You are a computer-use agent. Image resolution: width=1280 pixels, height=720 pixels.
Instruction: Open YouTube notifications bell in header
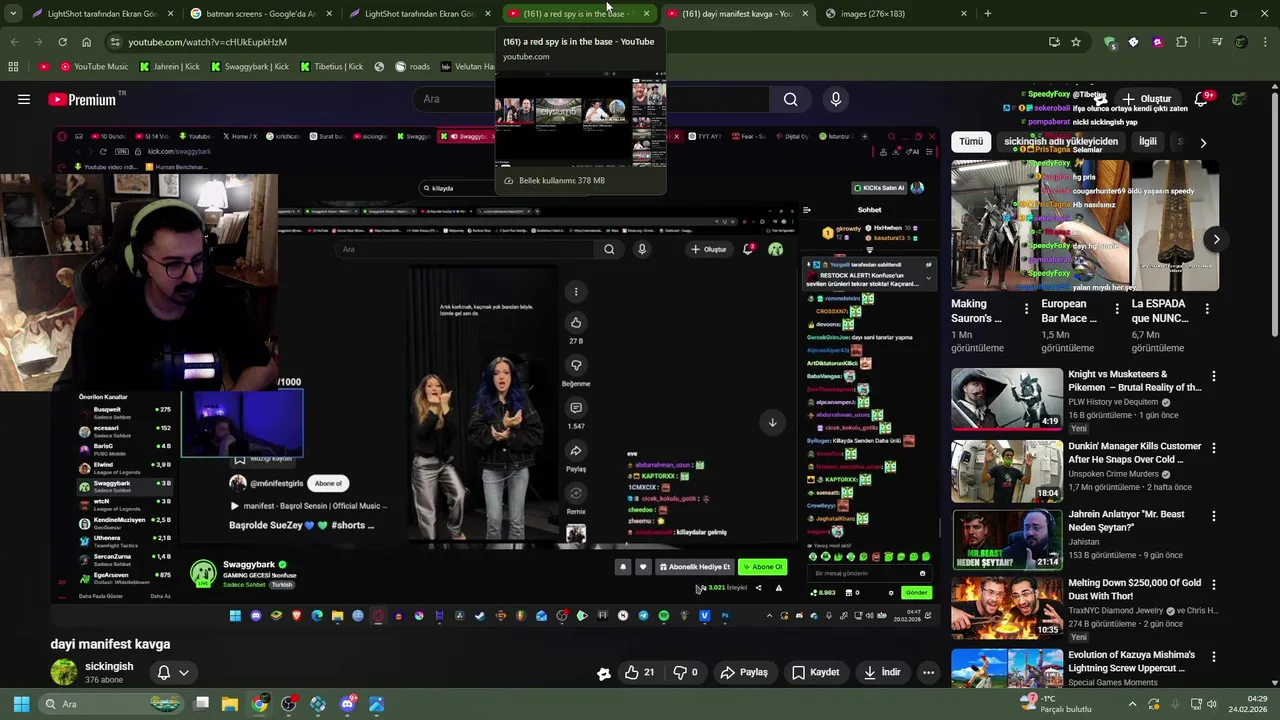(x=1203, y=99)
